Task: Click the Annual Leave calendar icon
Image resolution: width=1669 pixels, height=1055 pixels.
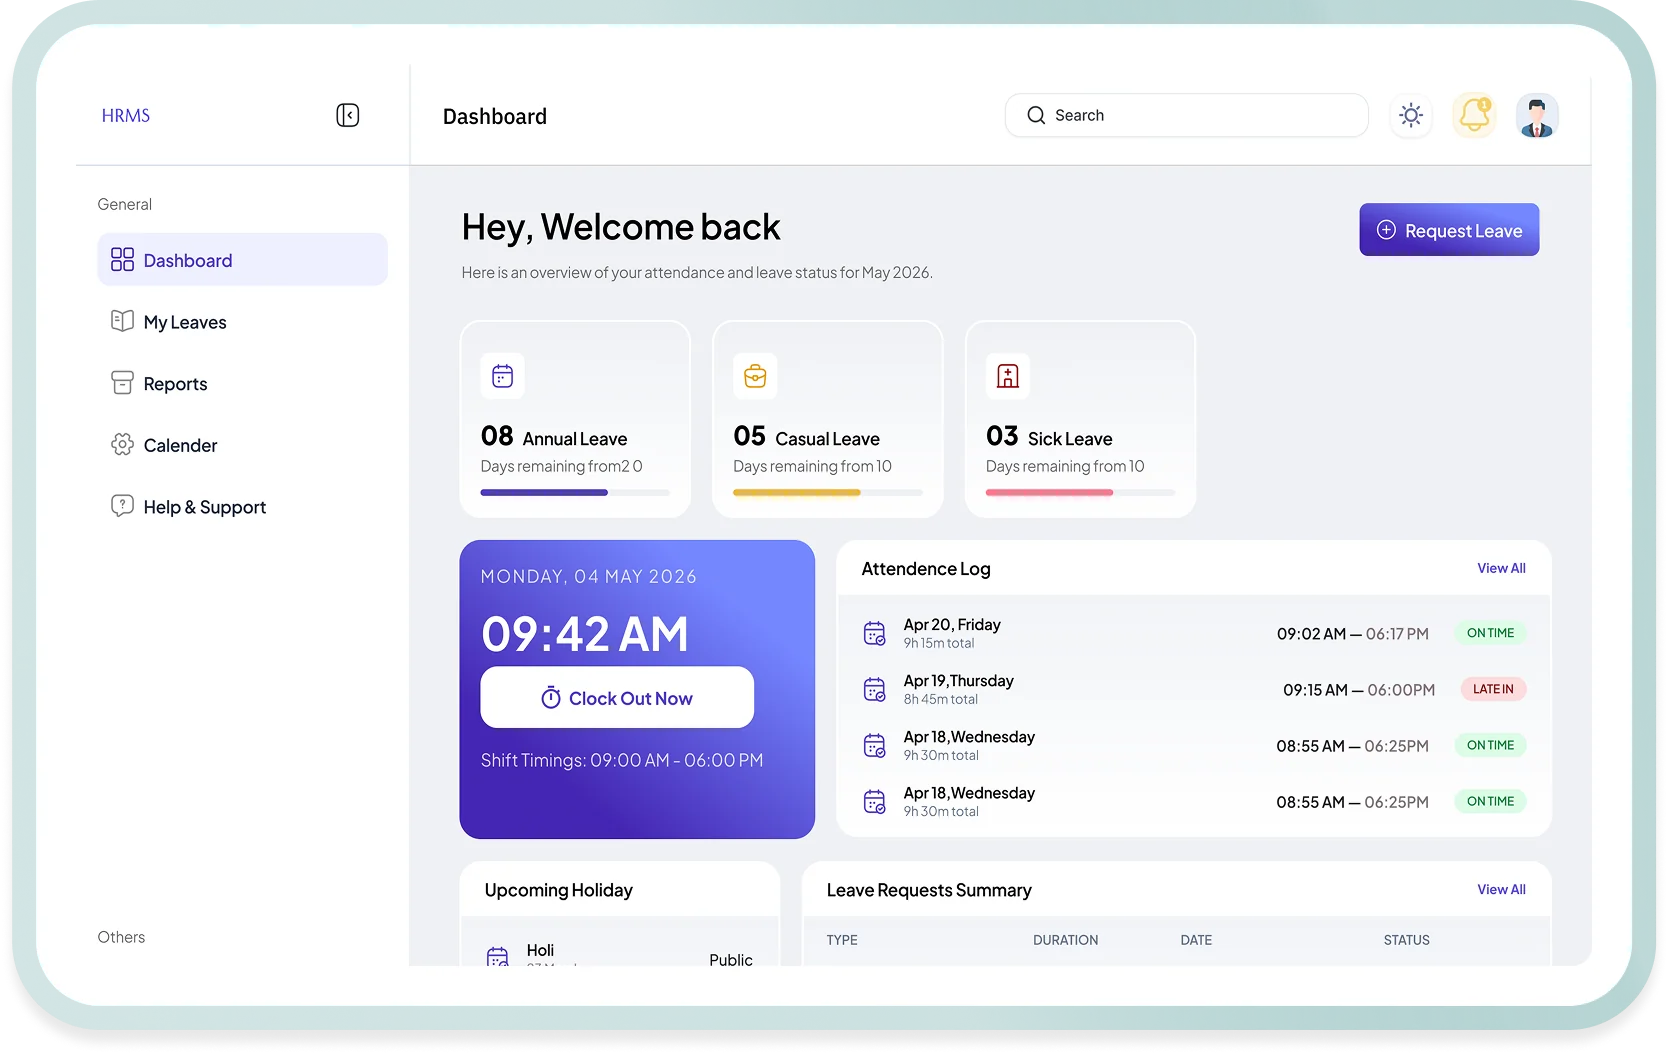Action: point(503,376)
